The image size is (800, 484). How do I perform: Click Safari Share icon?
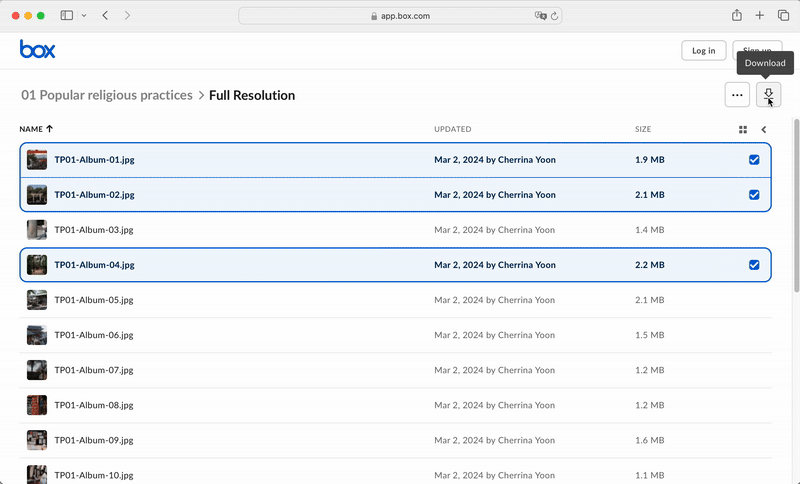coord(736,15)
